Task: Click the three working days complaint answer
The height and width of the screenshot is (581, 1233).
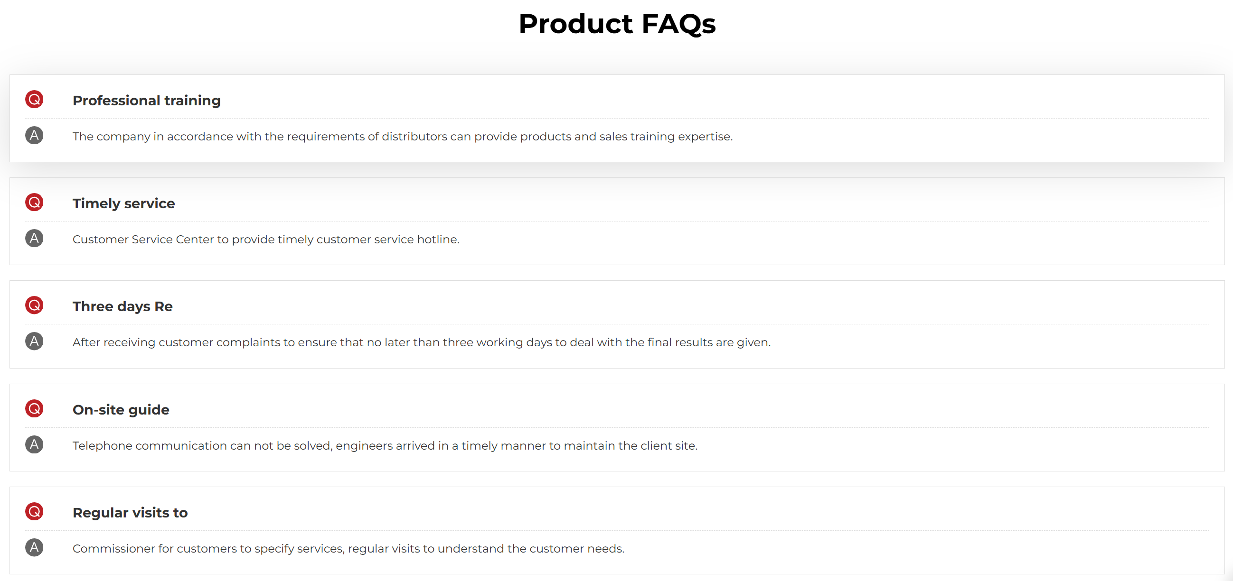Action: tap(421, 343)
